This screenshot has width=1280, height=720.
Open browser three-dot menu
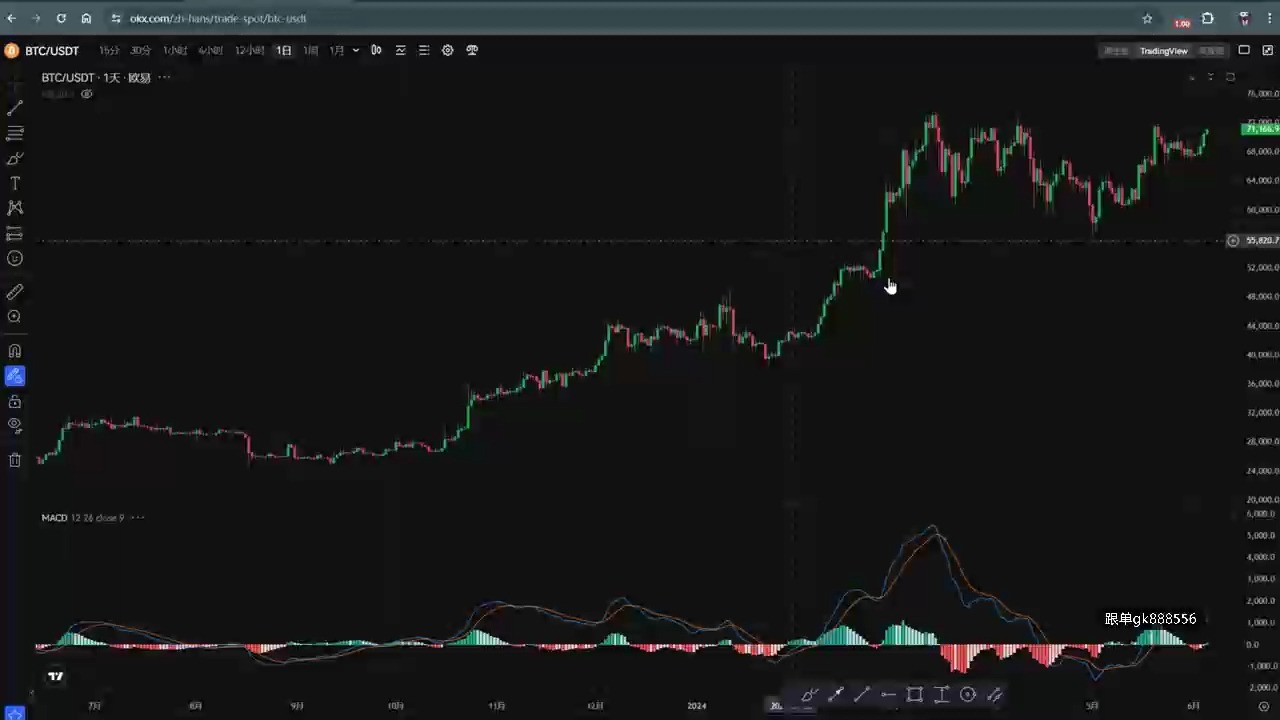coord(1268,18)
